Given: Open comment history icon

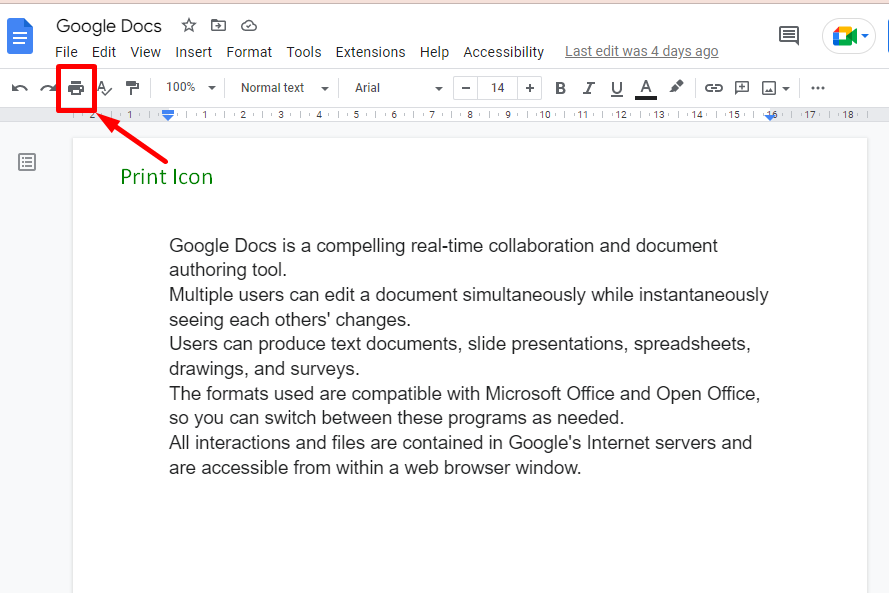Looking at the screenshot, I should pos(789,36).
